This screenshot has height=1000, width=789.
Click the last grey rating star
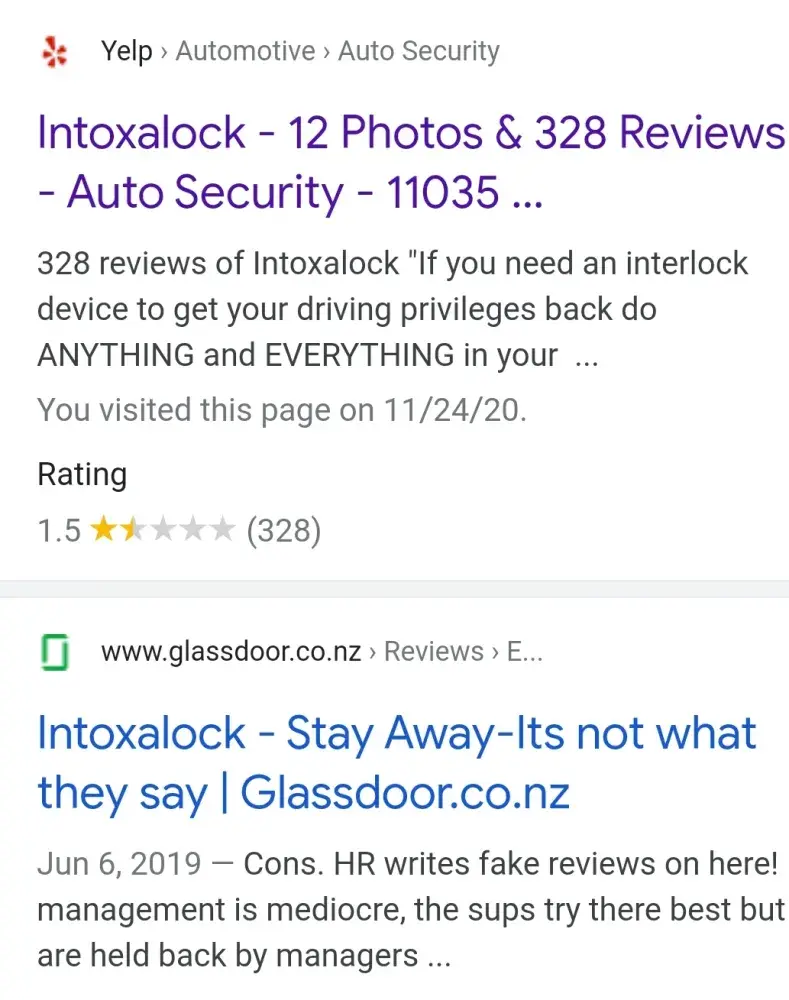(222, 529)
